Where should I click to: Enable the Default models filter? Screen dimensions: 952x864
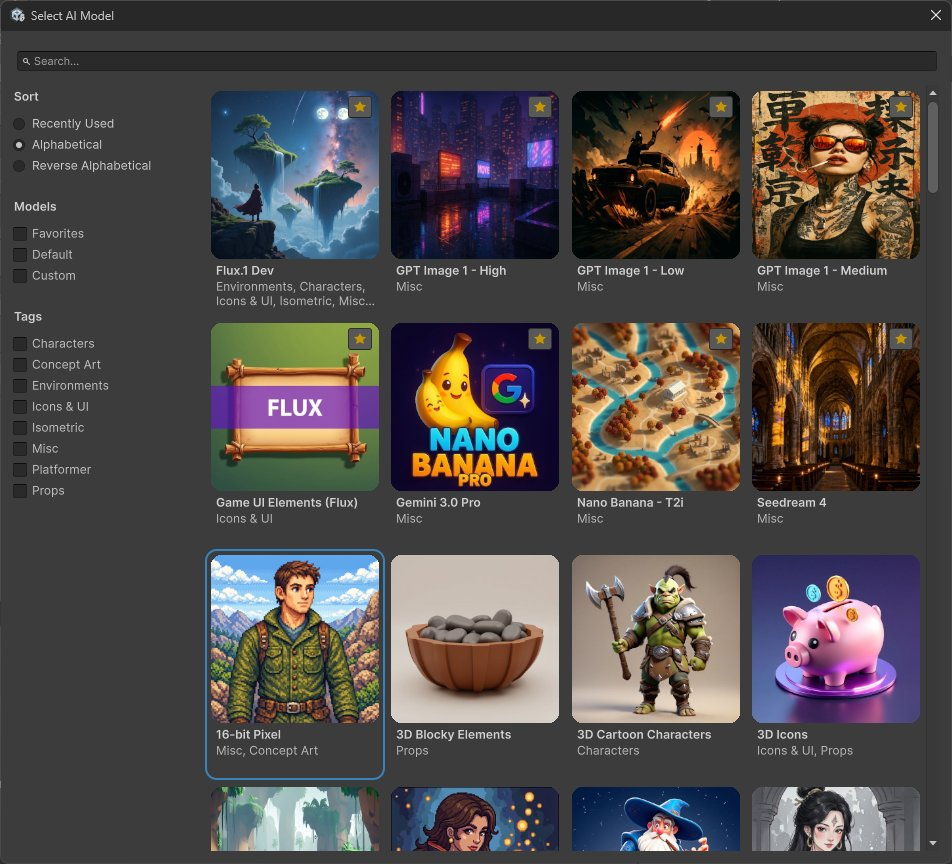(20, 254)
